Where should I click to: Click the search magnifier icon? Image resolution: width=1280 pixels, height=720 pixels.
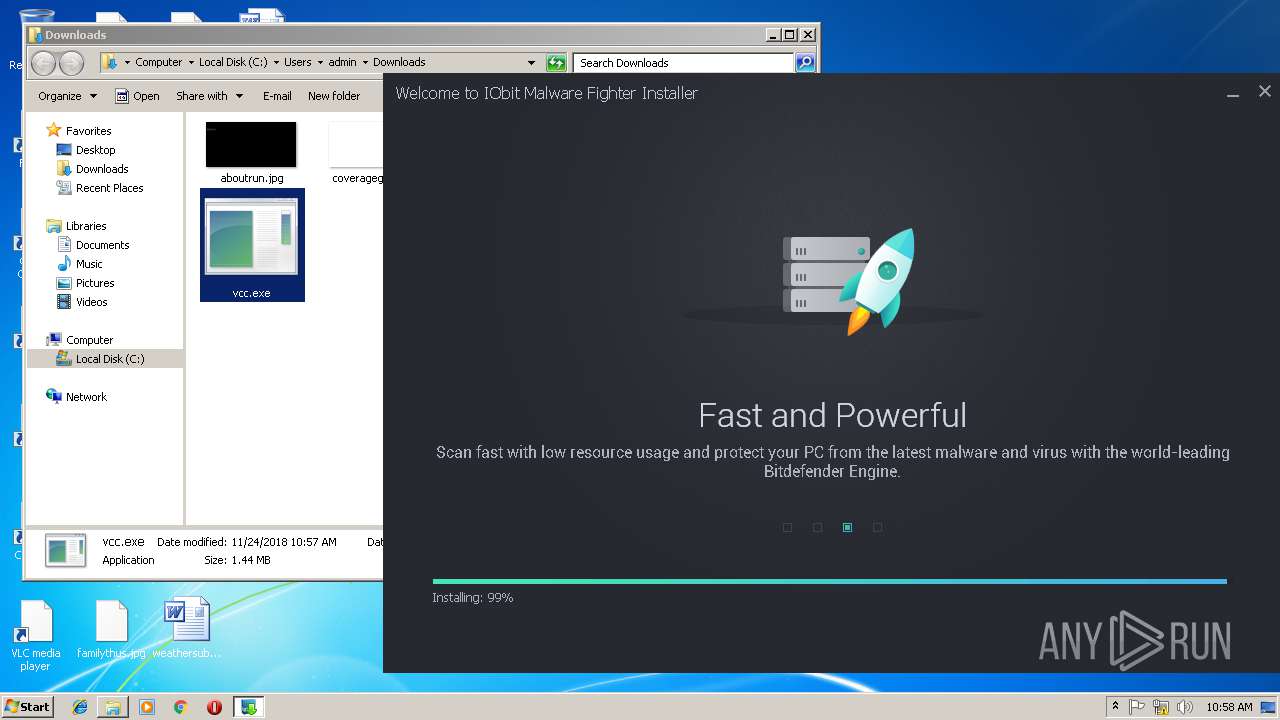[804, 63]
